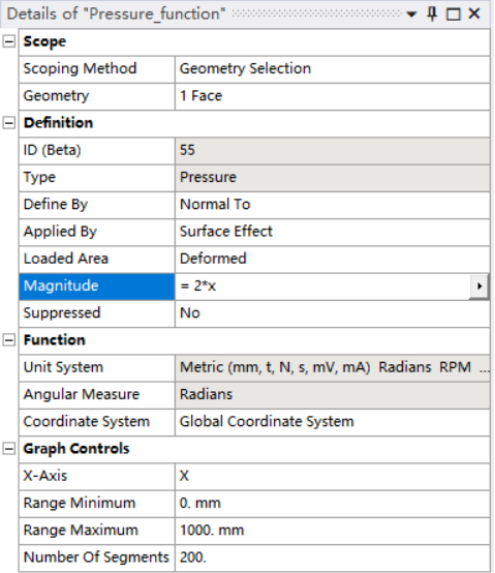Collapse the Scope section

[9, 41]
